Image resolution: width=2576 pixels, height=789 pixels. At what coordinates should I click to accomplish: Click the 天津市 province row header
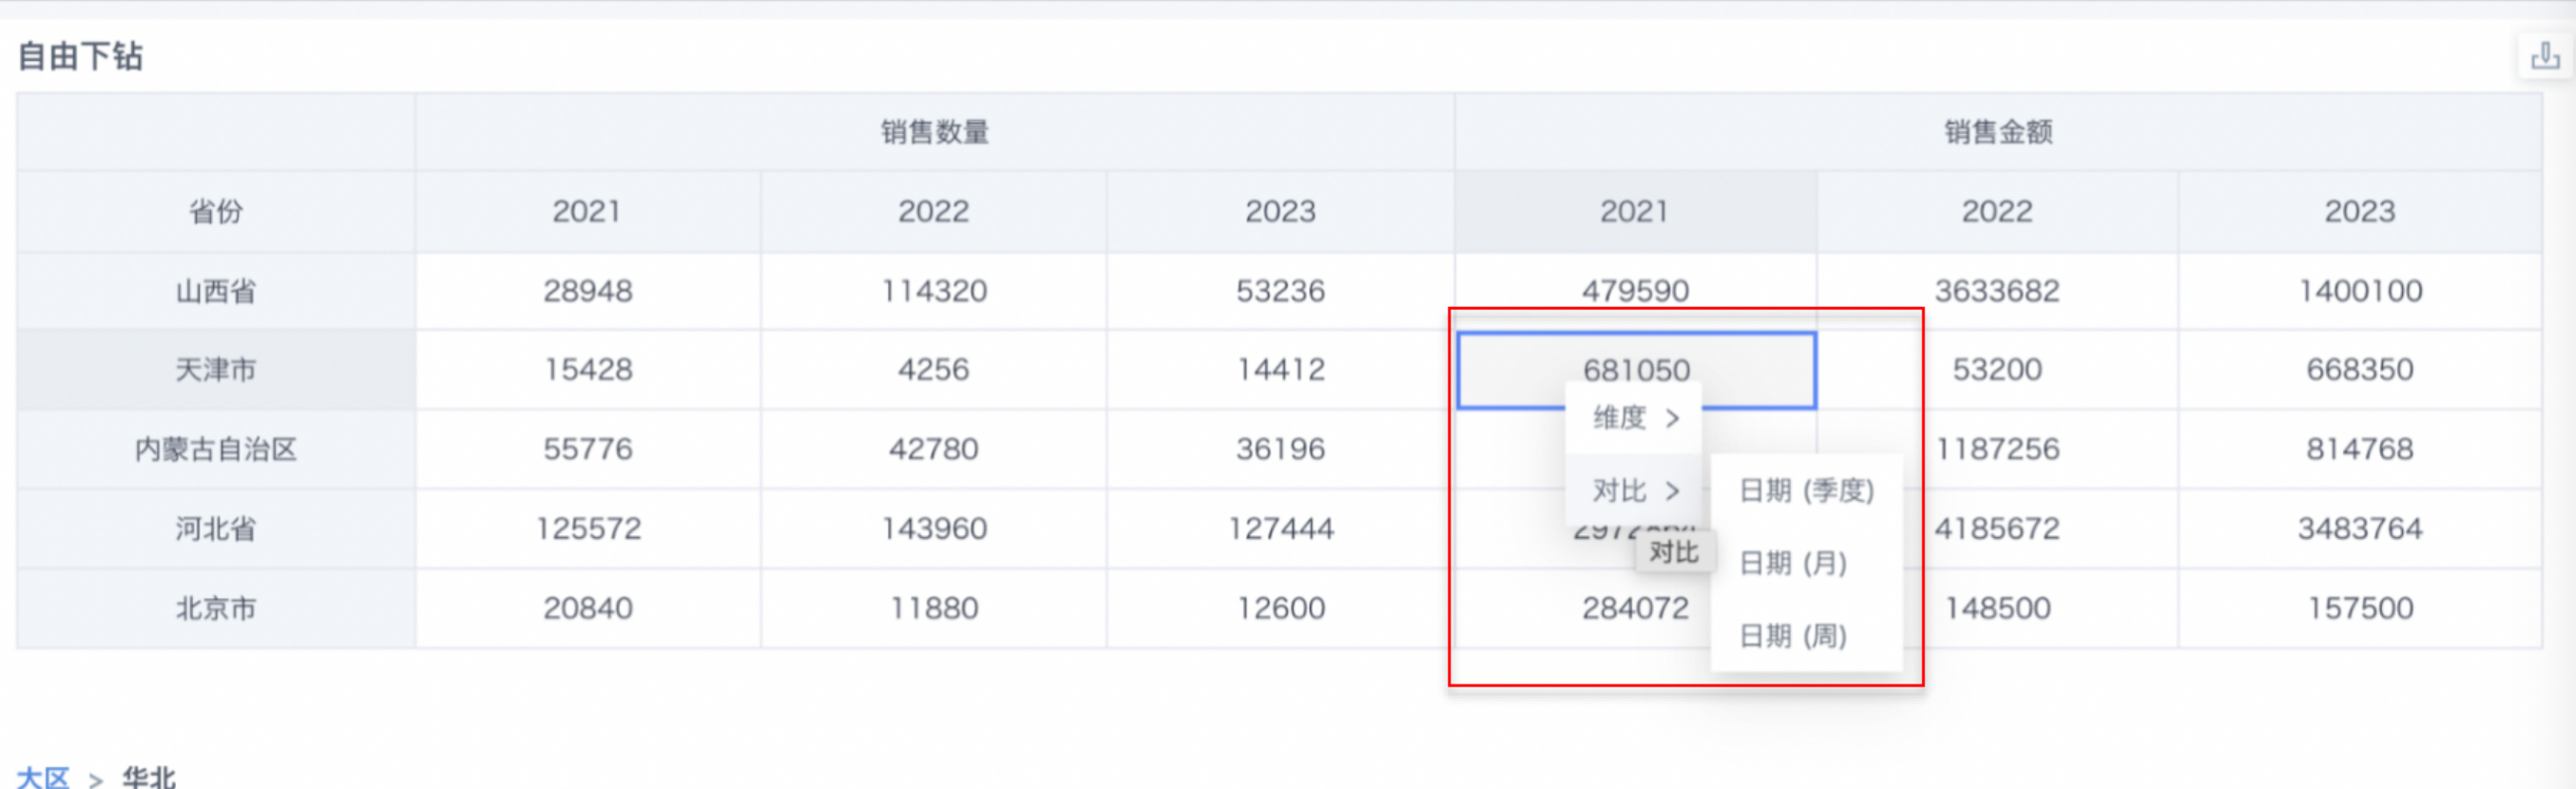pos(216,370)
